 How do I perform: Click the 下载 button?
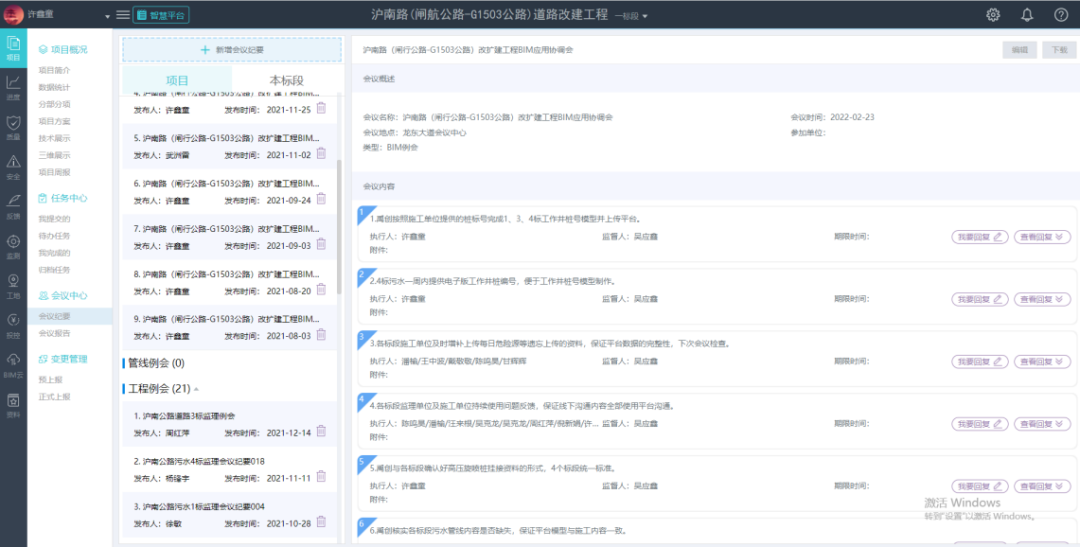pos(1059,50)
